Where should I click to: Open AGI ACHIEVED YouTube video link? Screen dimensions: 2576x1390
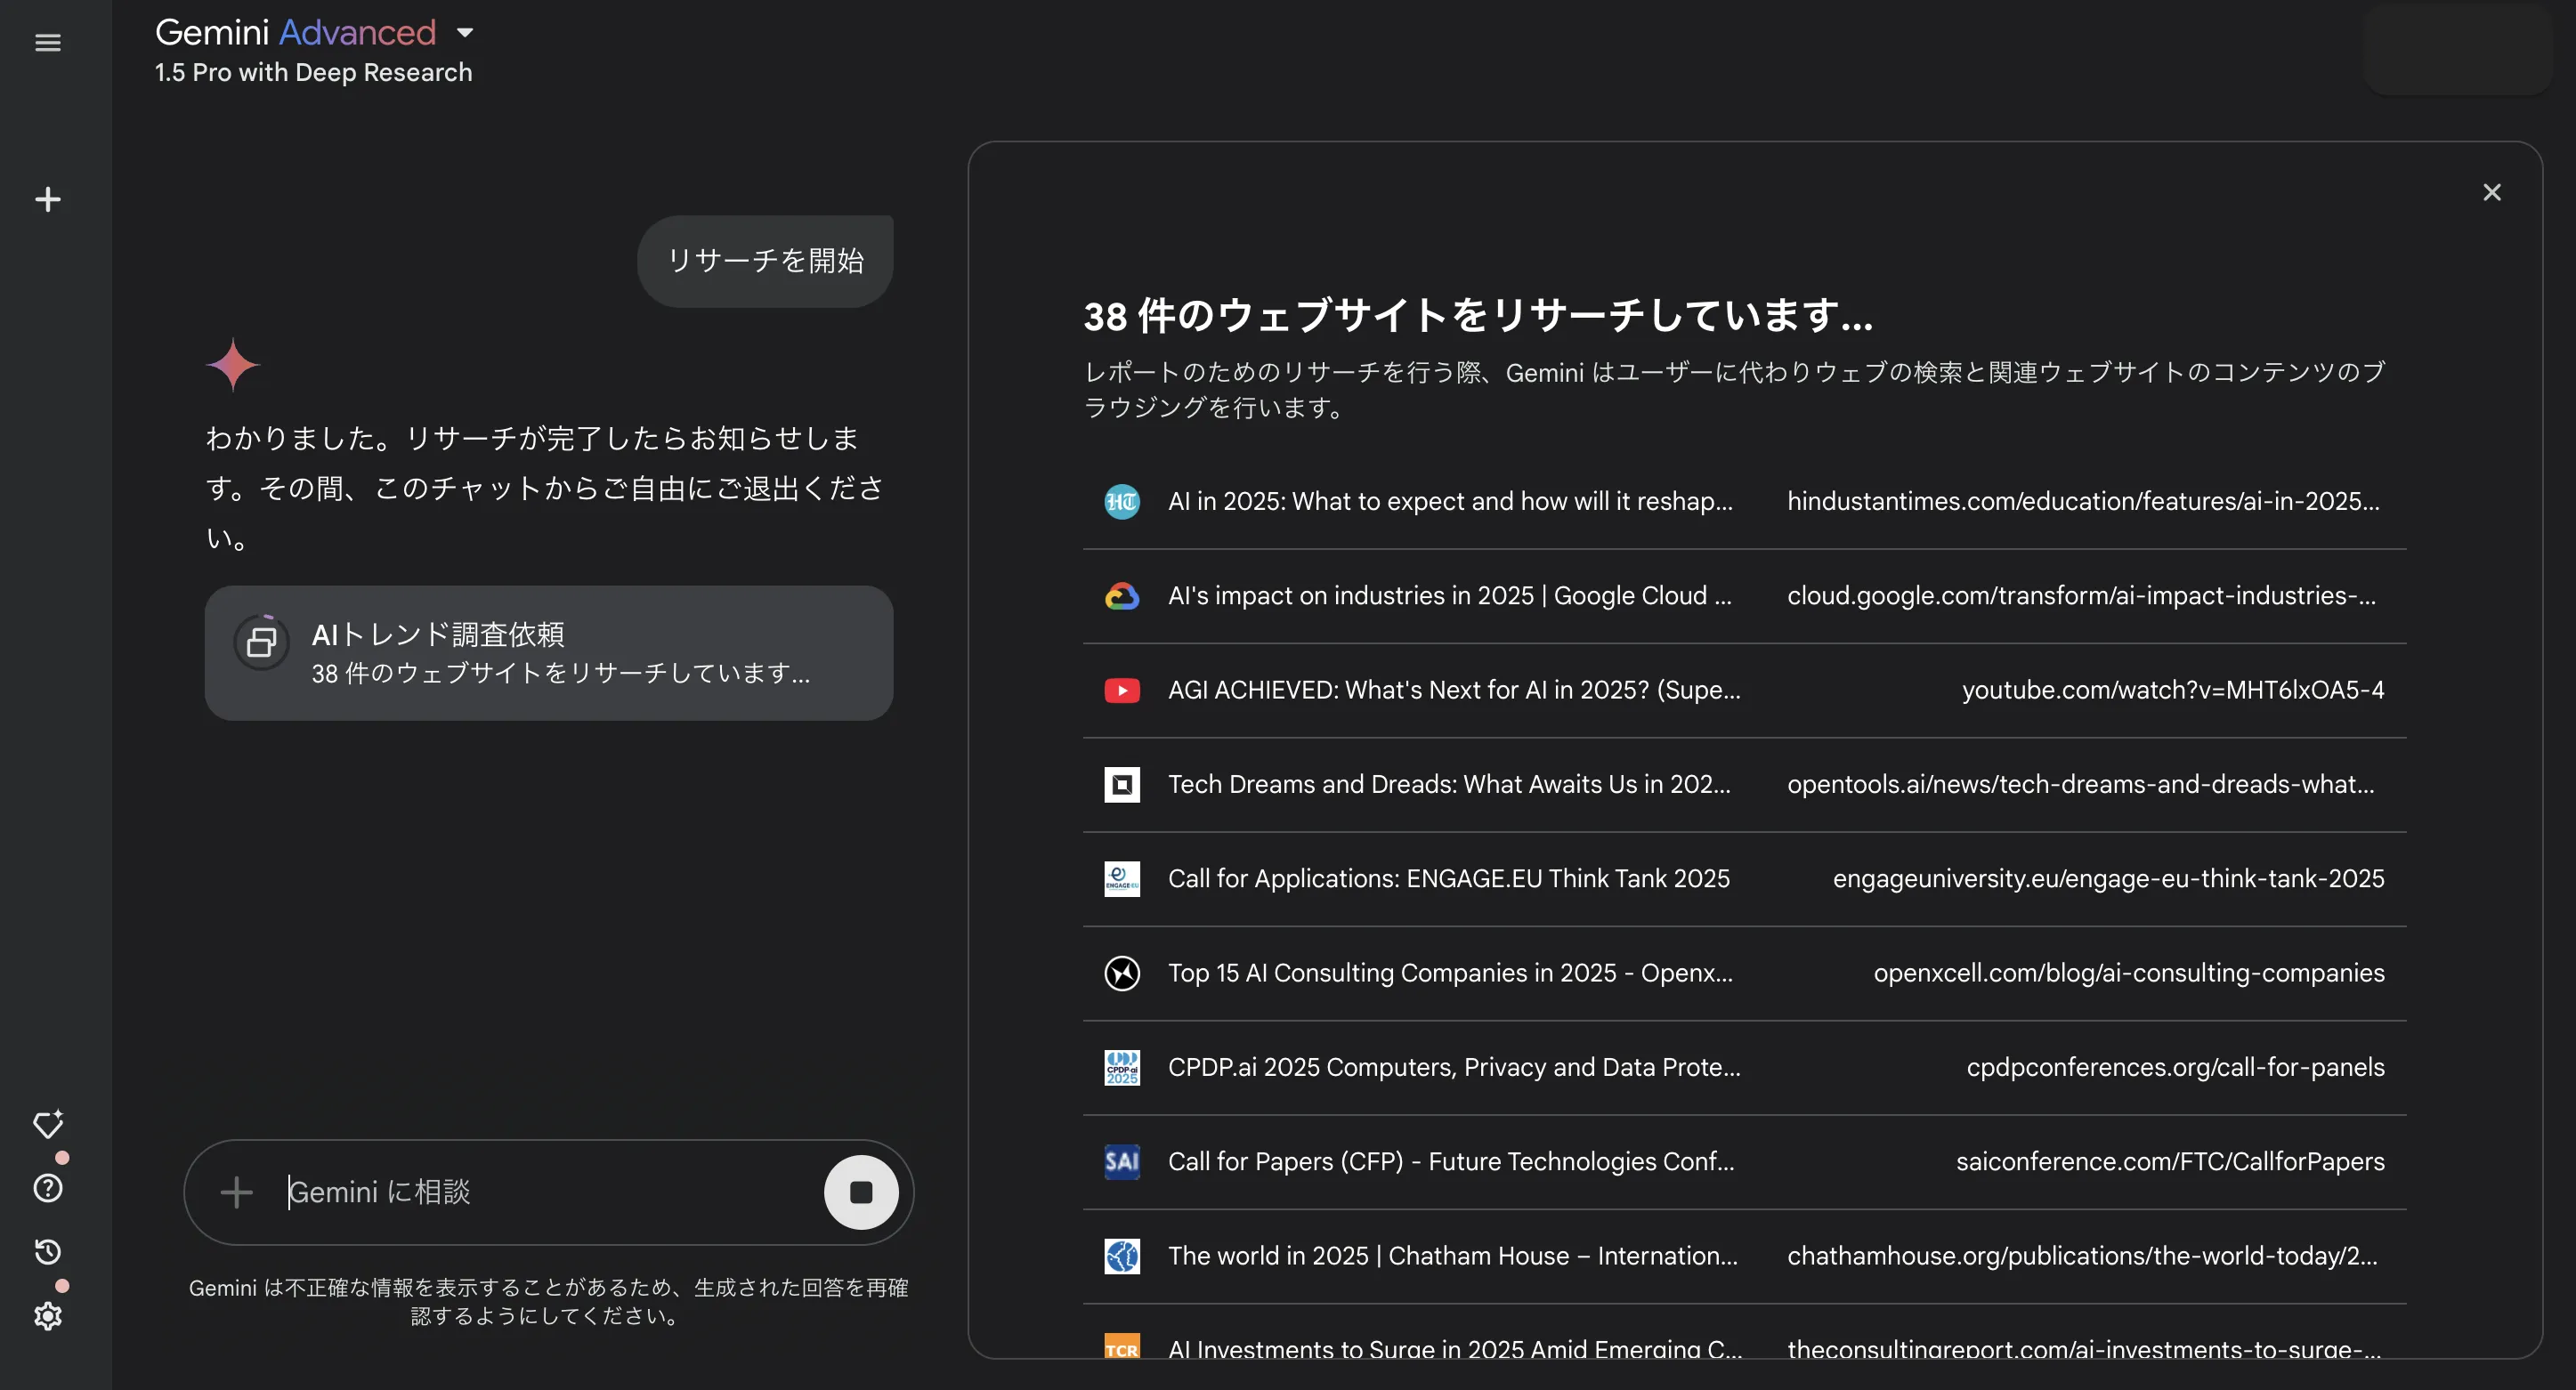pos(1454,690)
